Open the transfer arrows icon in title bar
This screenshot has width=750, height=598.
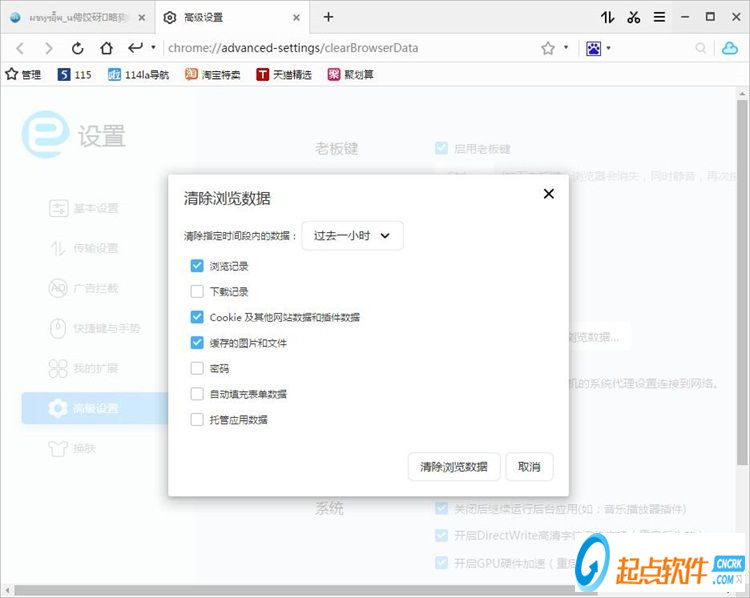tap(607, 18)
